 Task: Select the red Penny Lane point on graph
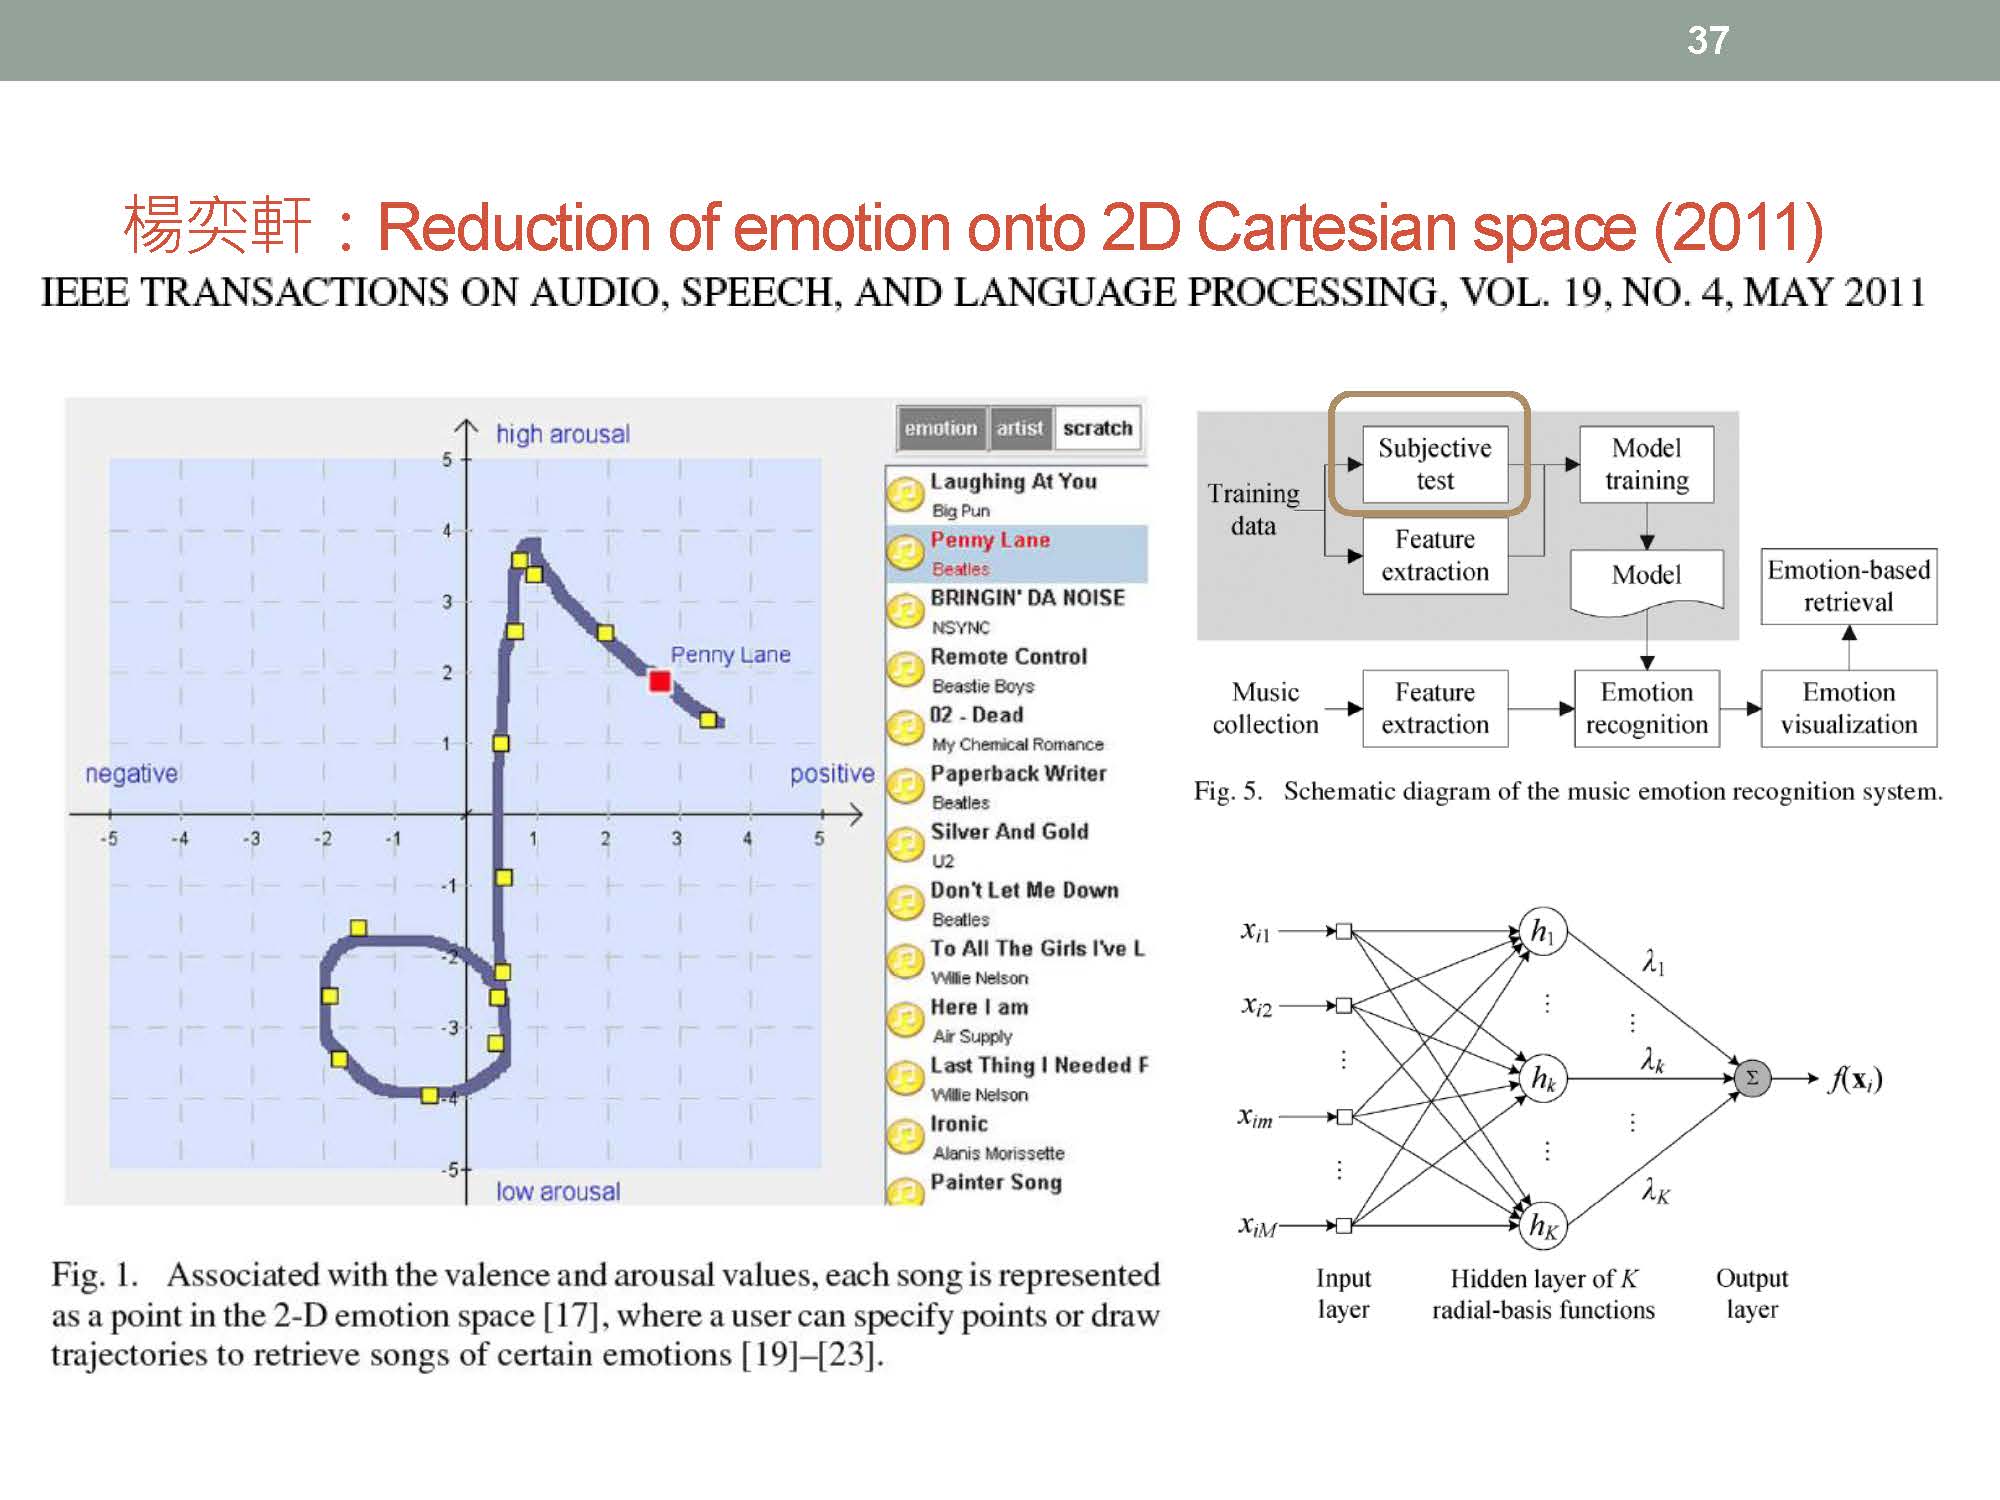tap(660, 682)
